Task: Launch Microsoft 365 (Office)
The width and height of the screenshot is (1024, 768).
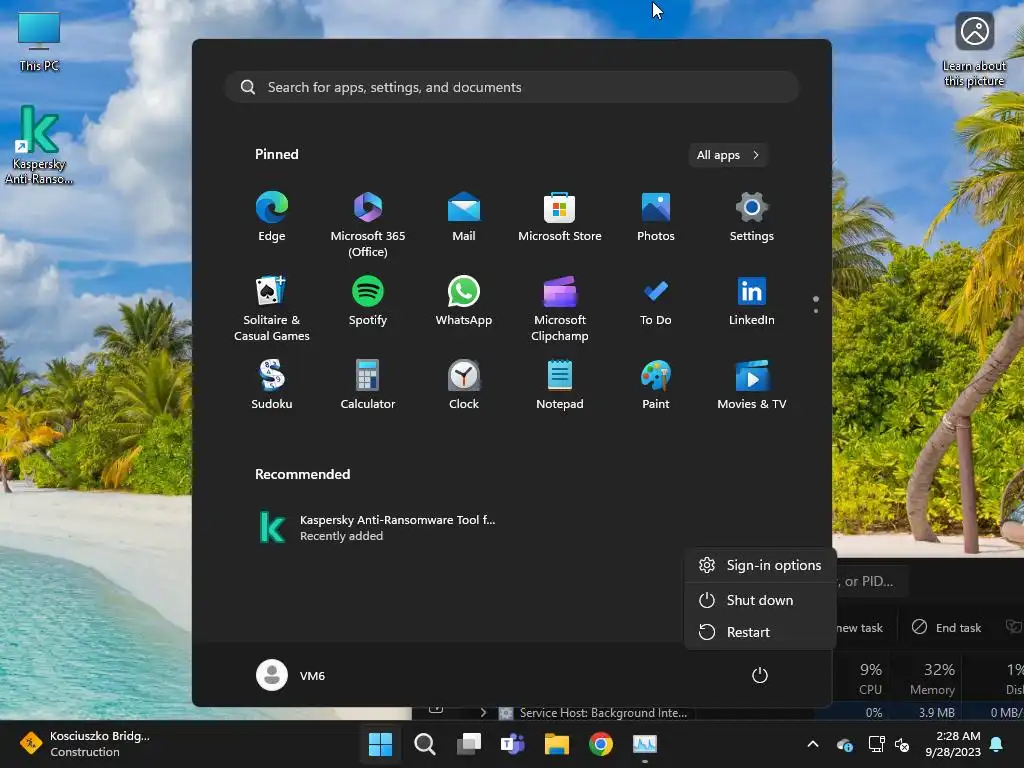Action: click(x=368, y=223)
